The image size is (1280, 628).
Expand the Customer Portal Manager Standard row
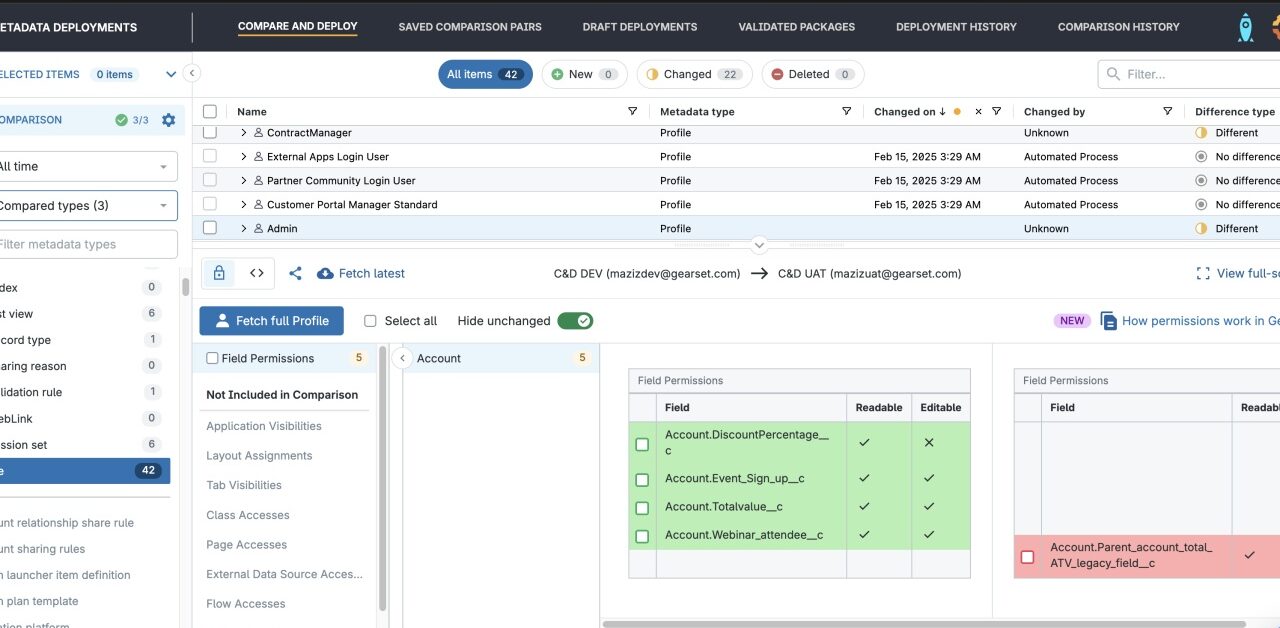point(243,204)
